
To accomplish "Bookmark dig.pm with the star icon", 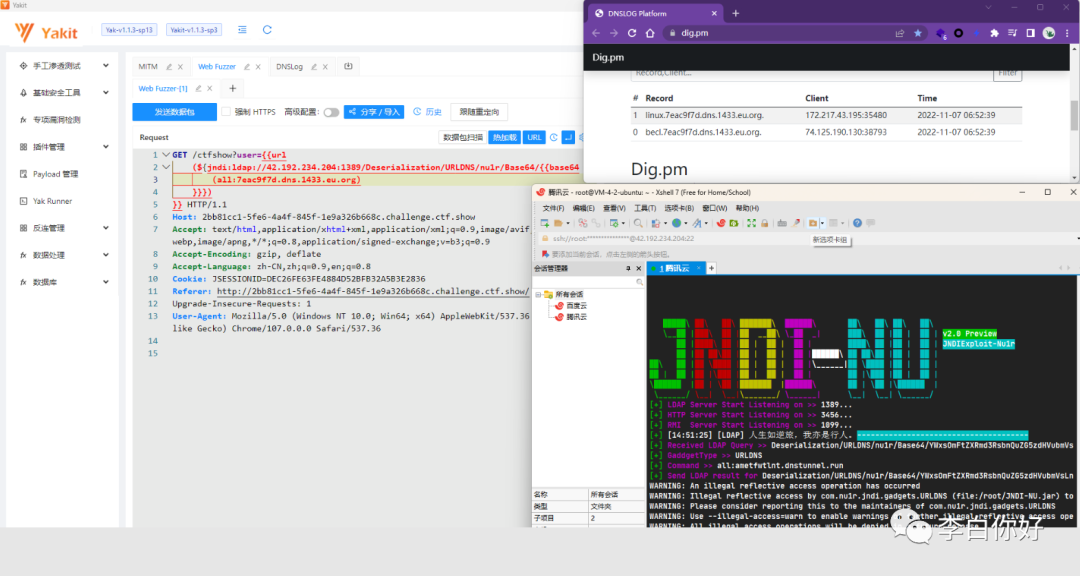I will tap(917, 33).
